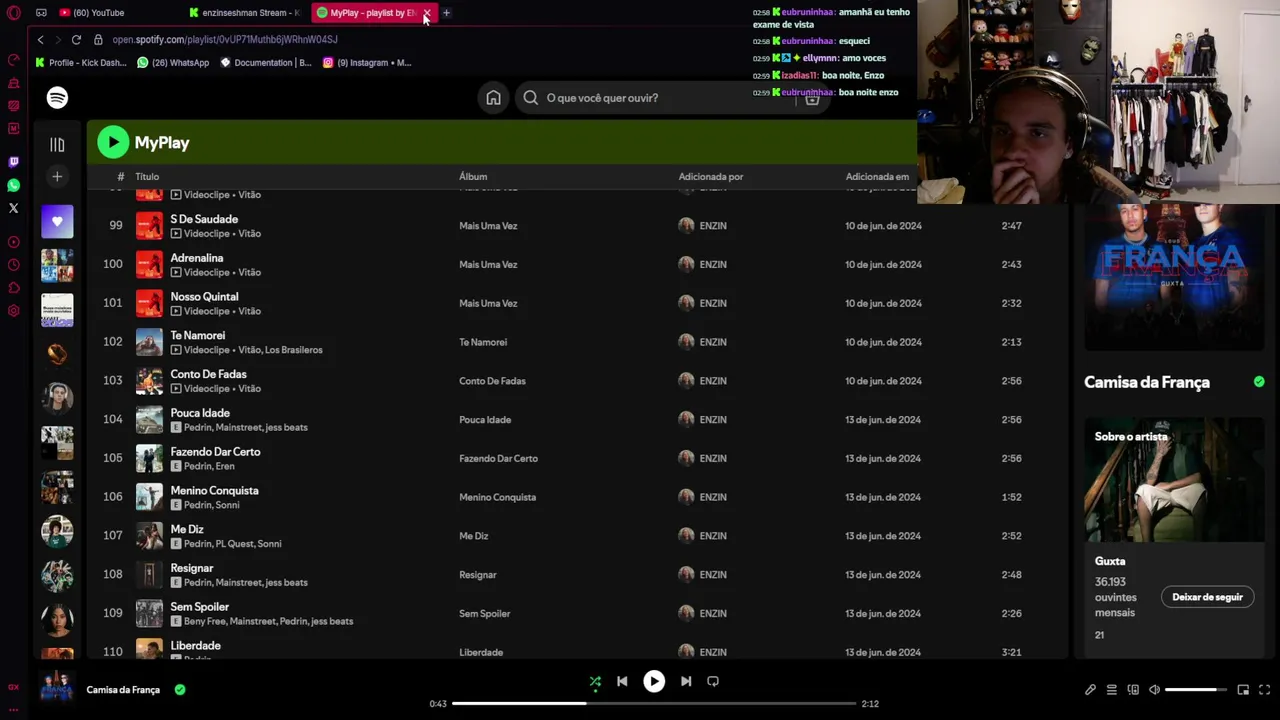Switch to the YouTube tab
Viewport: 1280px width, 720px height.
coord(98,13)
